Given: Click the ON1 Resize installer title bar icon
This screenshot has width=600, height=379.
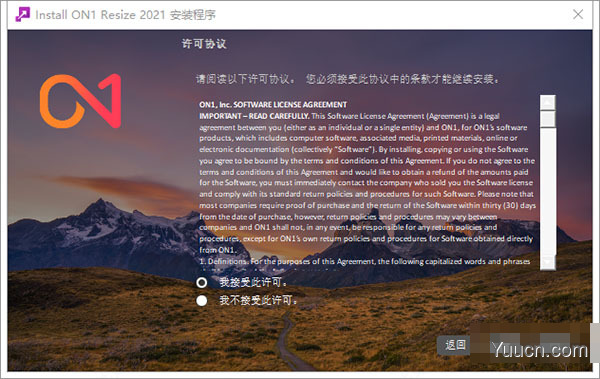Looking at the screenshot, I should 22,15.
